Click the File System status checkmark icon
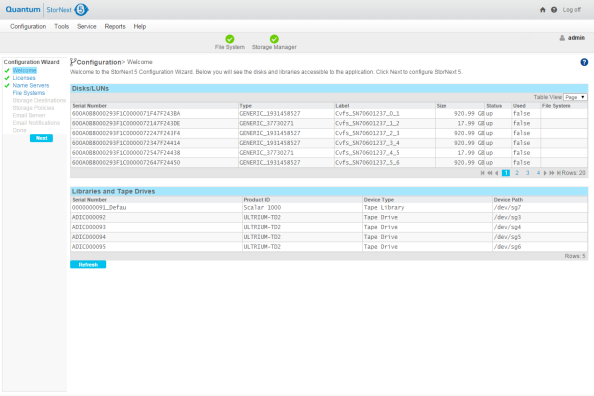Image resolution: width=594 pixels, height=396 pixels. [x=230, y=39]
